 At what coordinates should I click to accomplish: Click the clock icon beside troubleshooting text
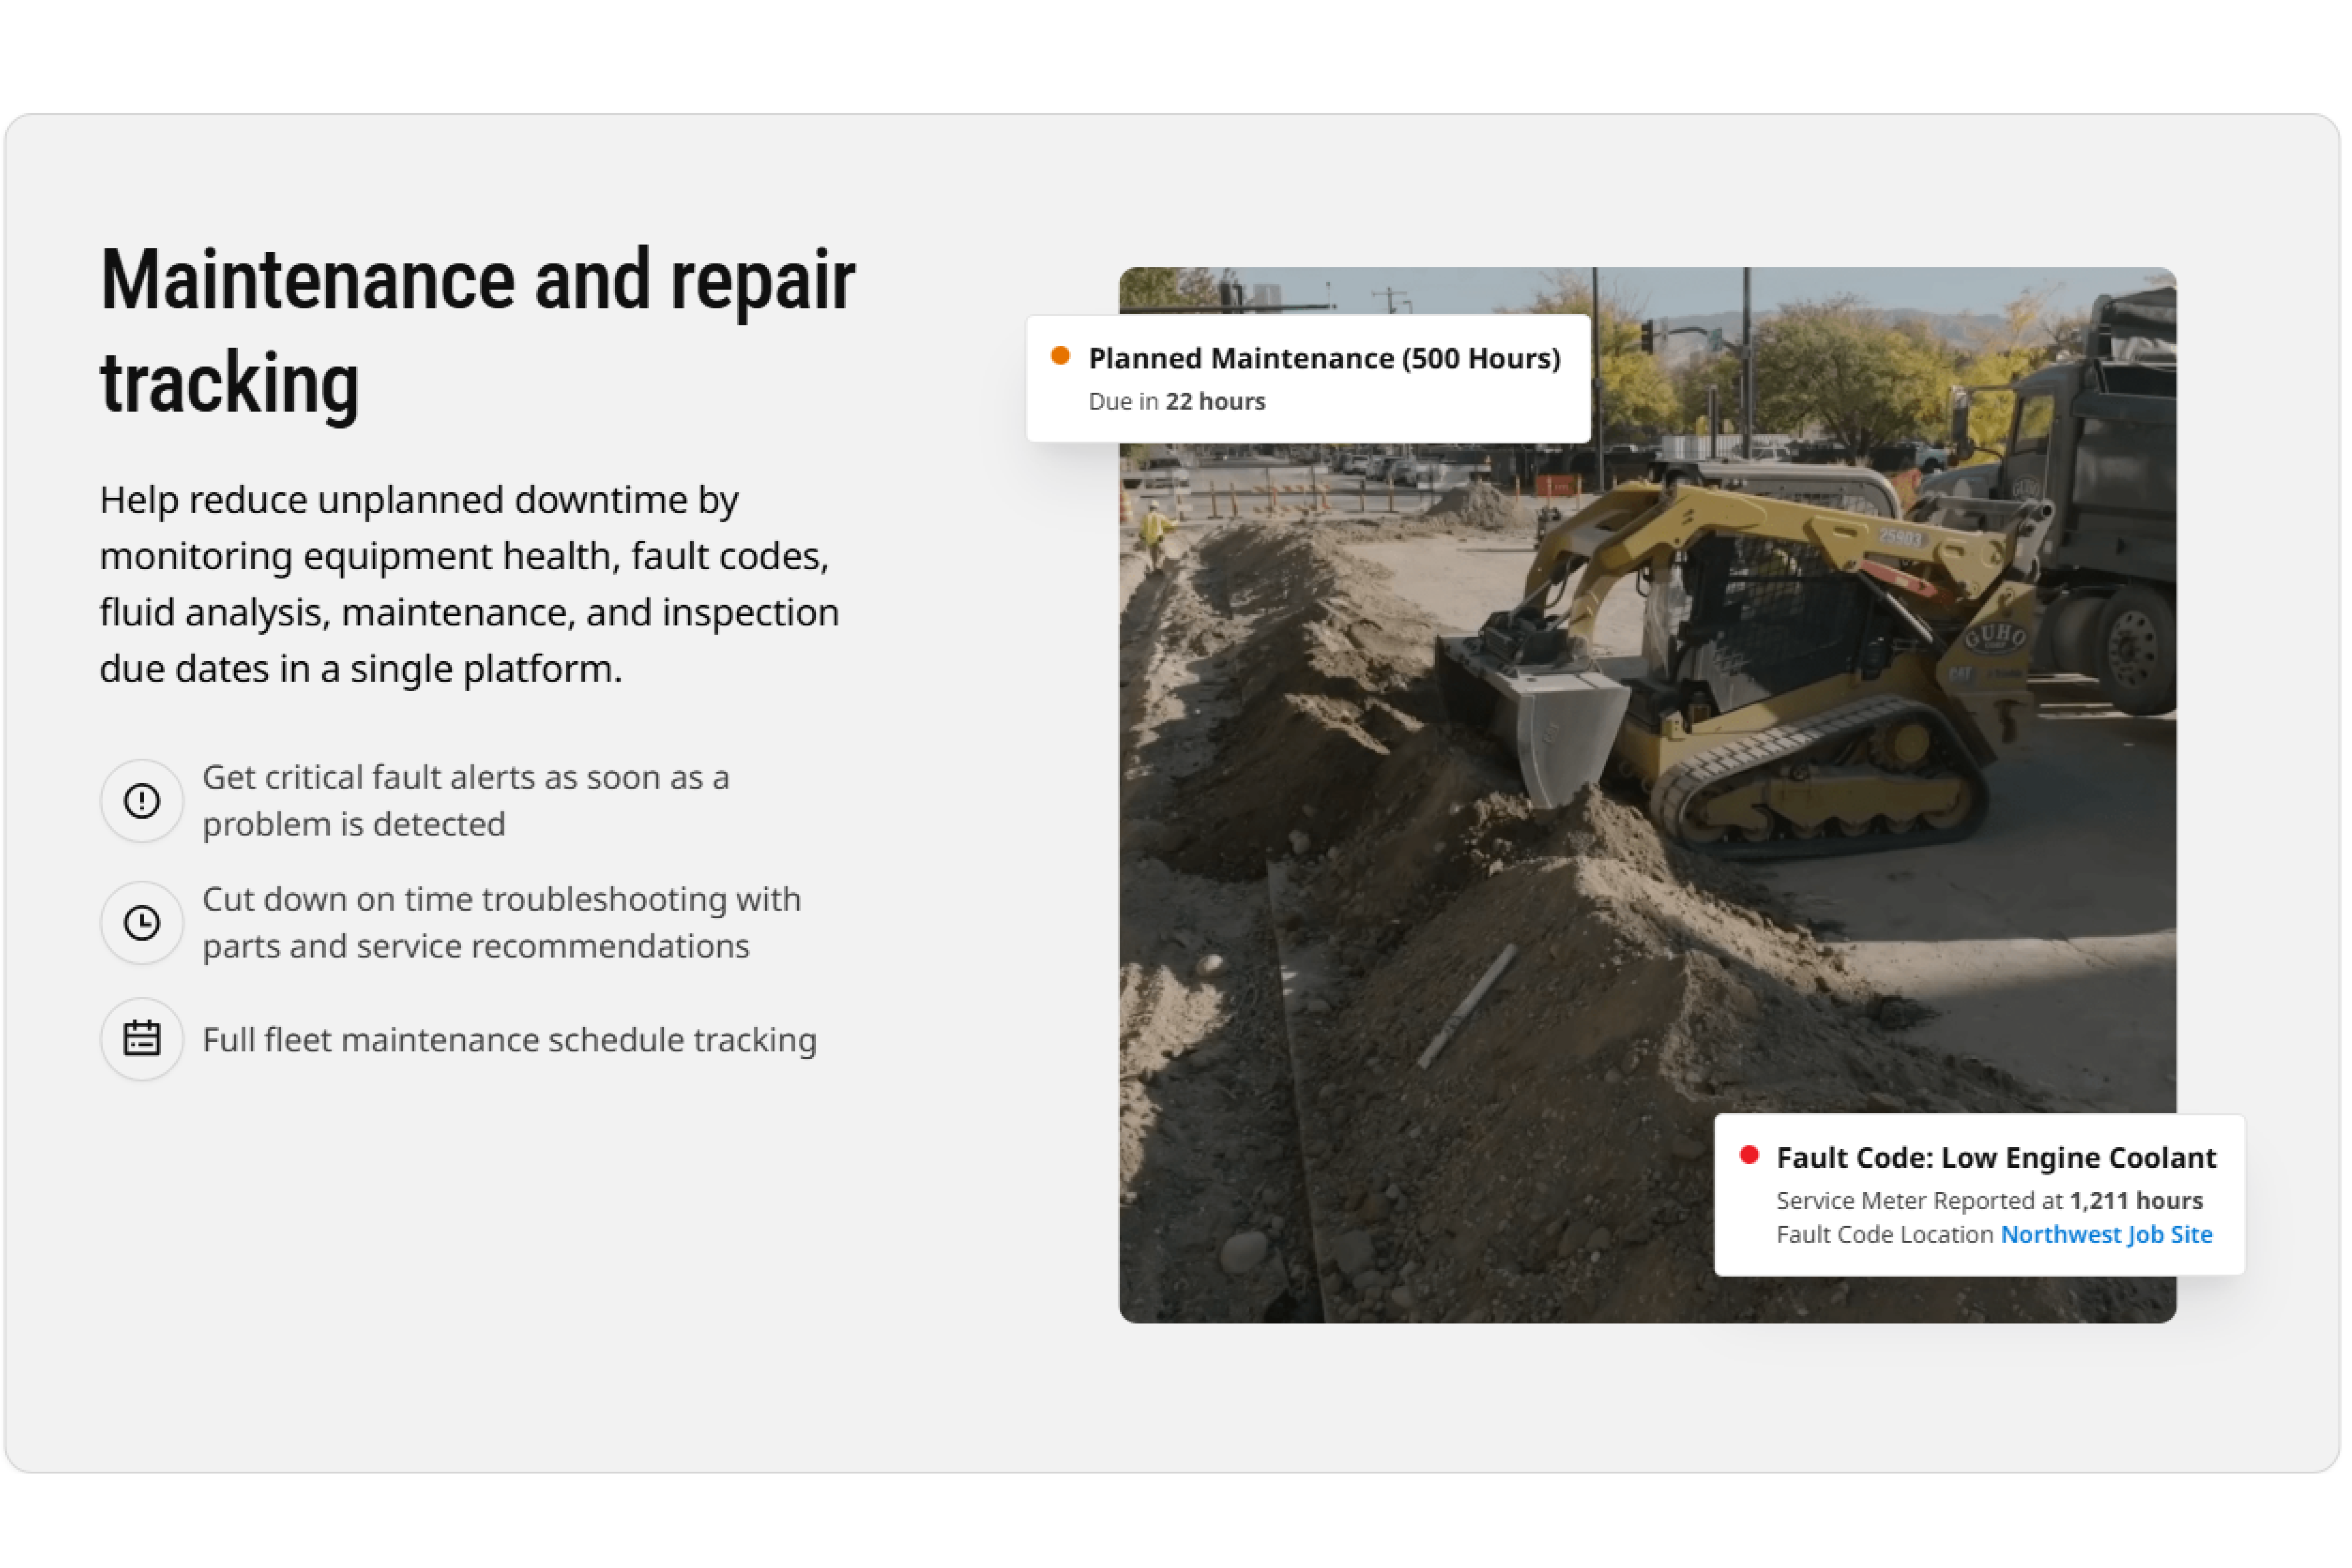142,923
